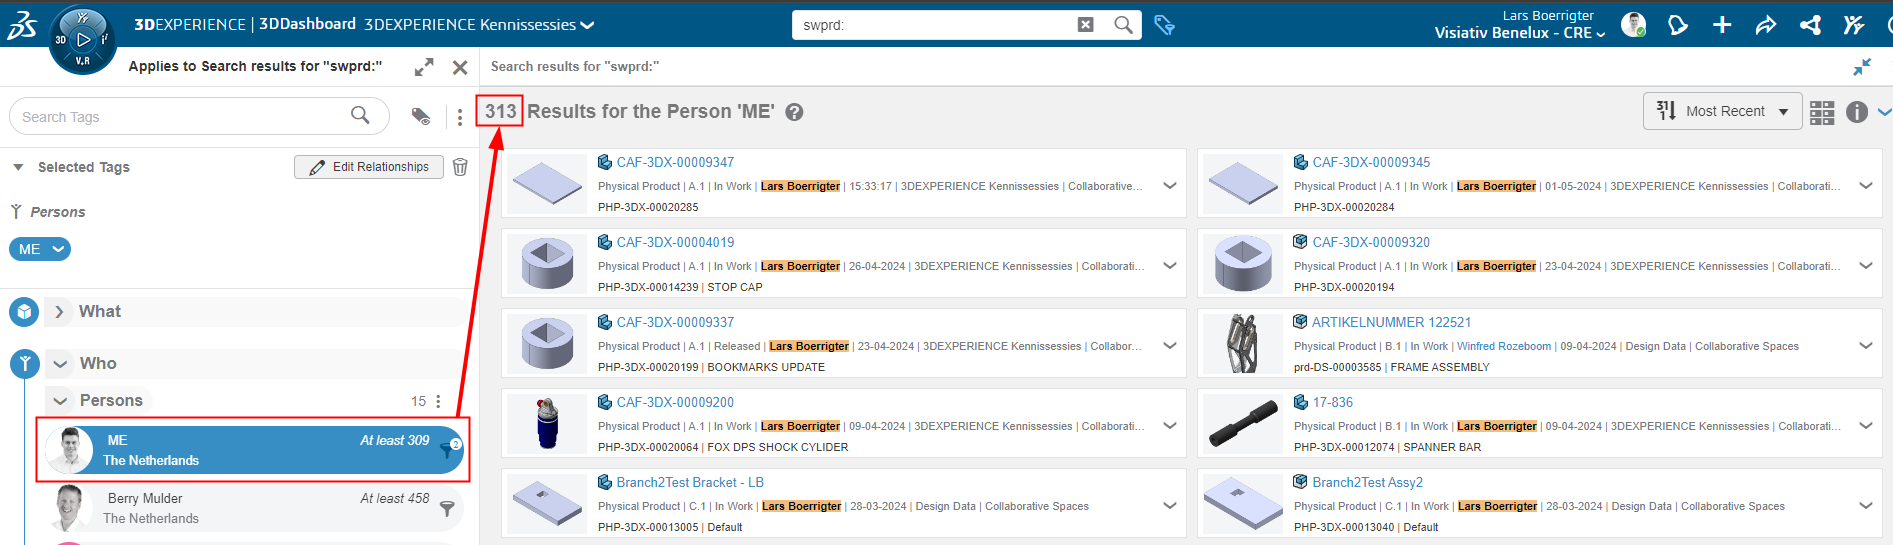This screenshot has width=1893, height=545.
Task: Click thumbnail of CAF-3DX-00009200 shock cylinder
Action: pos(547,423)
